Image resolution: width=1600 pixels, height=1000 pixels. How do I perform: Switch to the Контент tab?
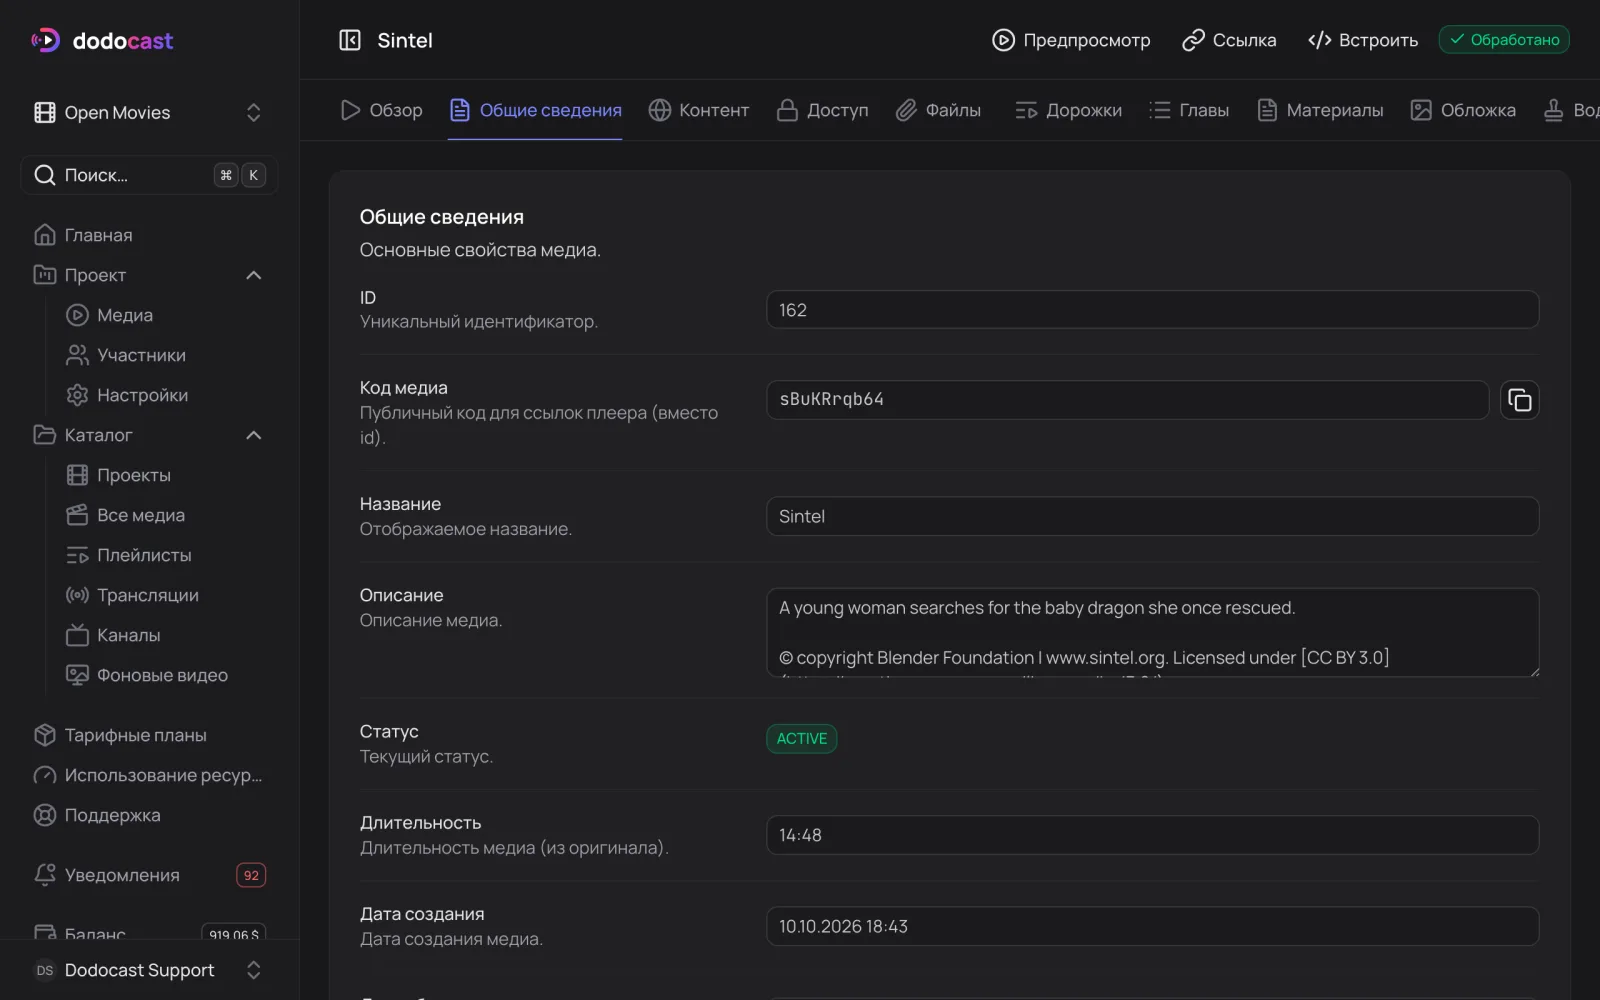(x=699, y=110)
